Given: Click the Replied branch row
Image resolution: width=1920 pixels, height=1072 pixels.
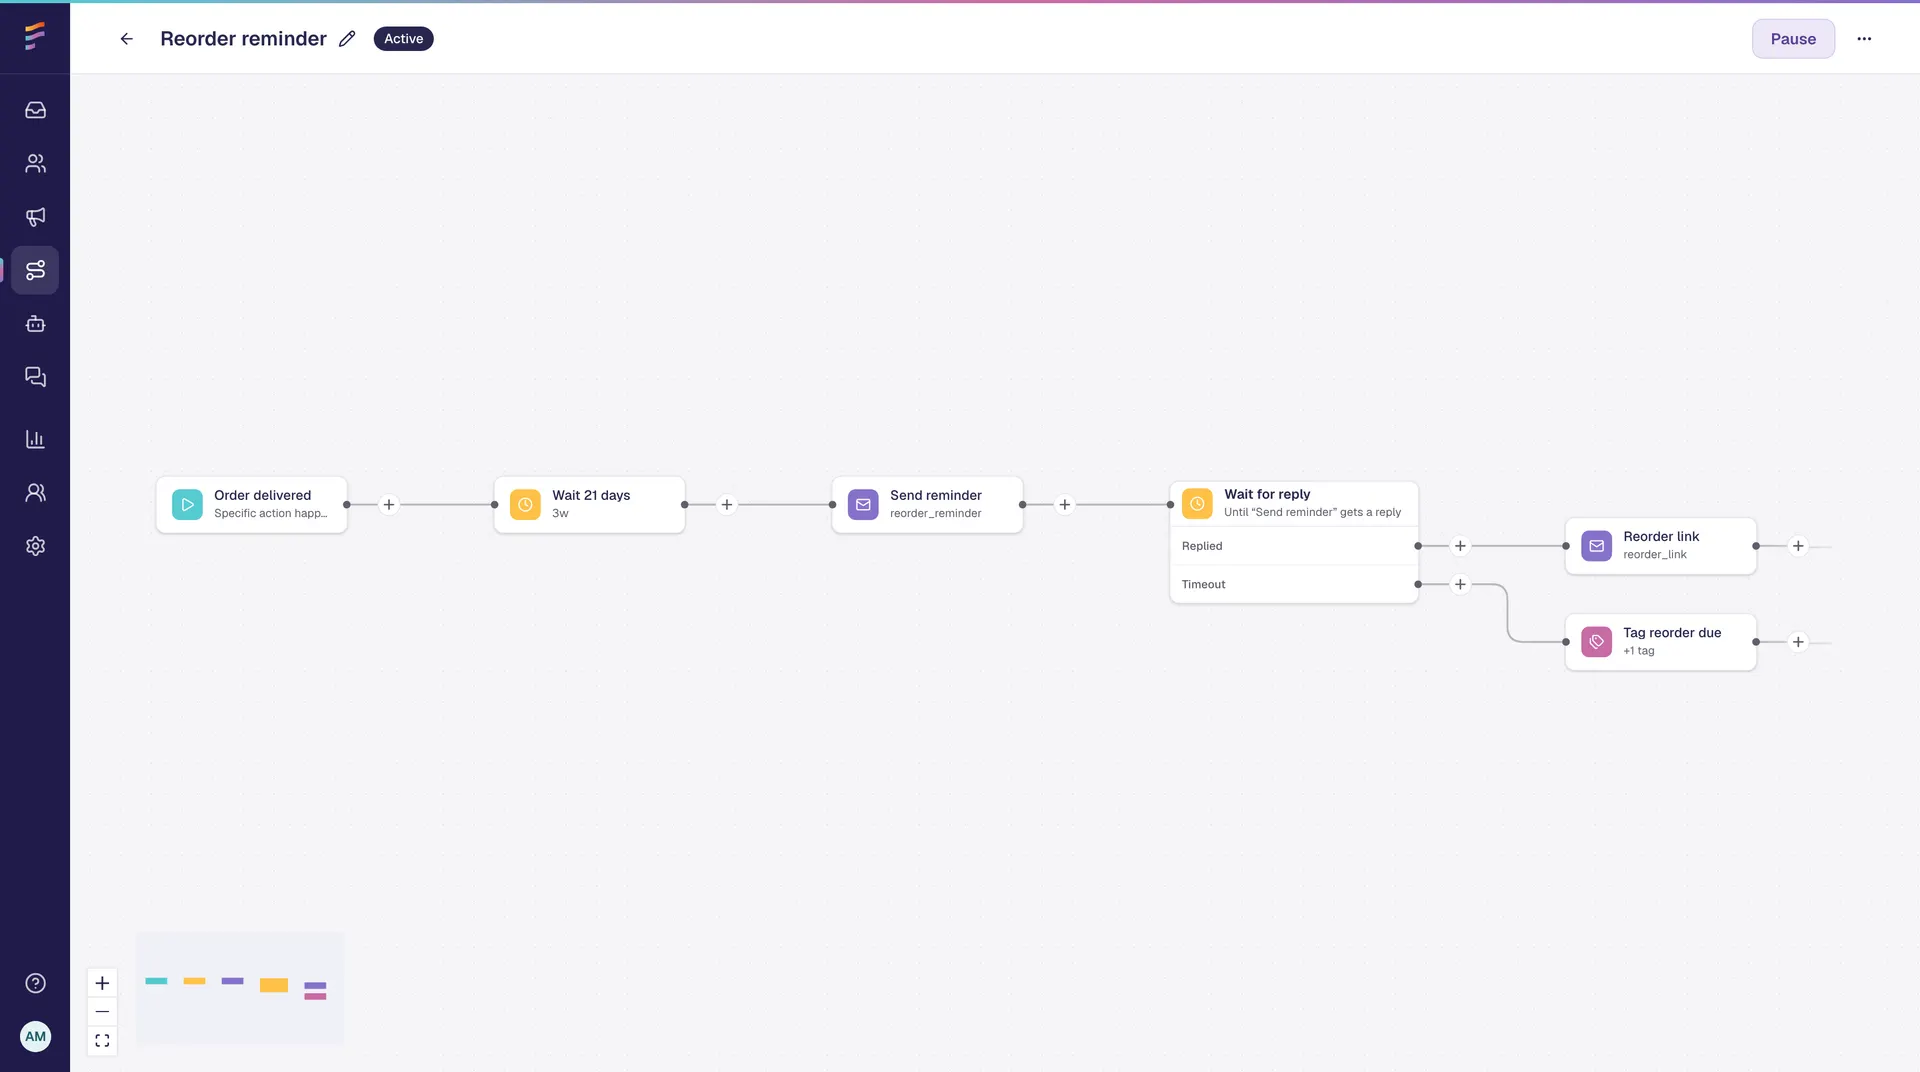Looking at the screenshot, I should click(x=1294, y=546).
